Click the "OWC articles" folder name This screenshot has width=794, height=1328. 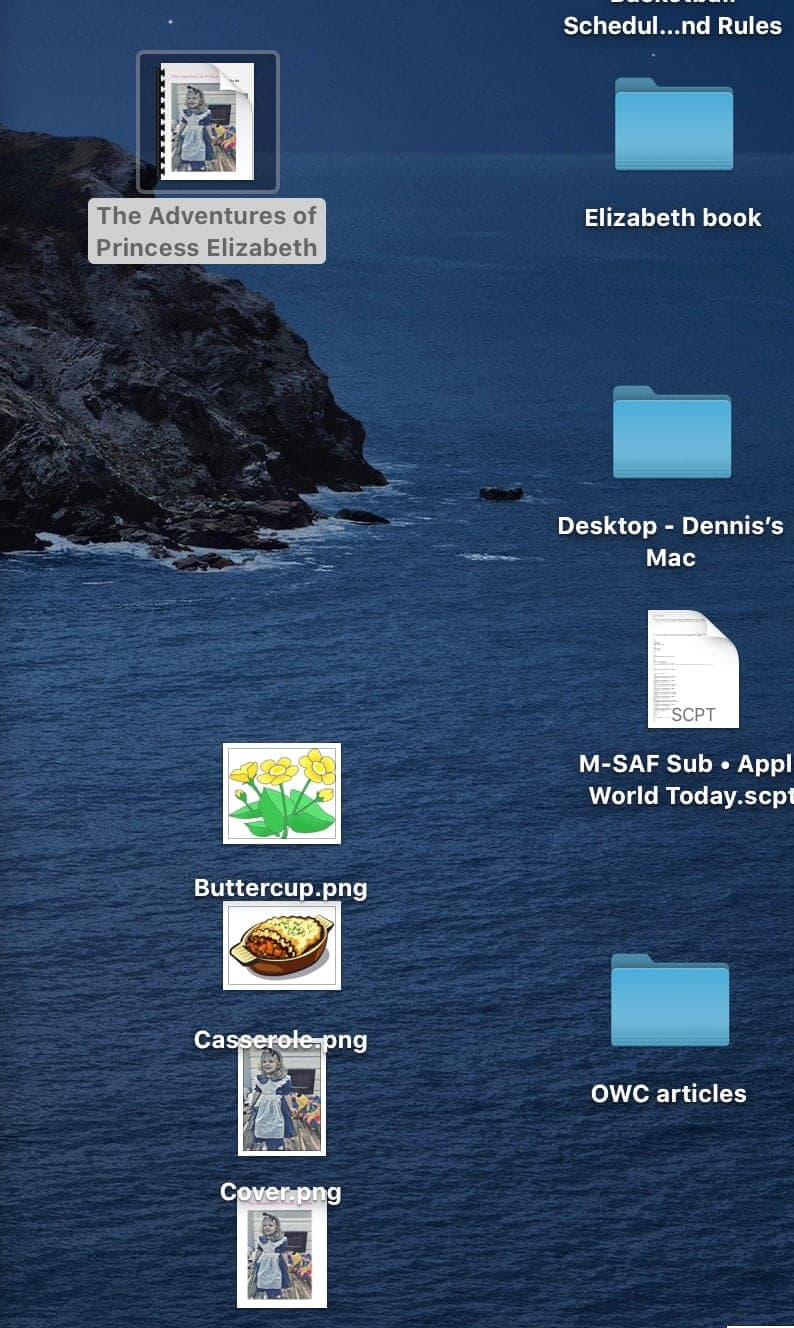pyautogui.click(x=668, y=1093)
